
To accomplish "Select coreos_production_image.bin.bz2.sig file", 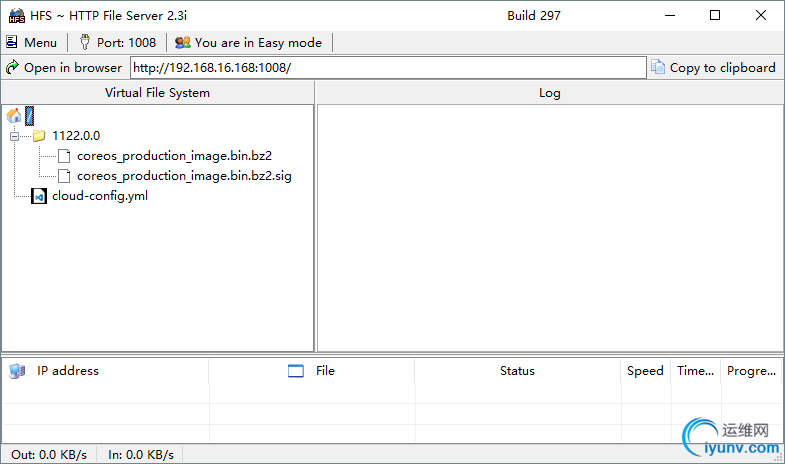I will pyautogui.click(x=184, y=176).
